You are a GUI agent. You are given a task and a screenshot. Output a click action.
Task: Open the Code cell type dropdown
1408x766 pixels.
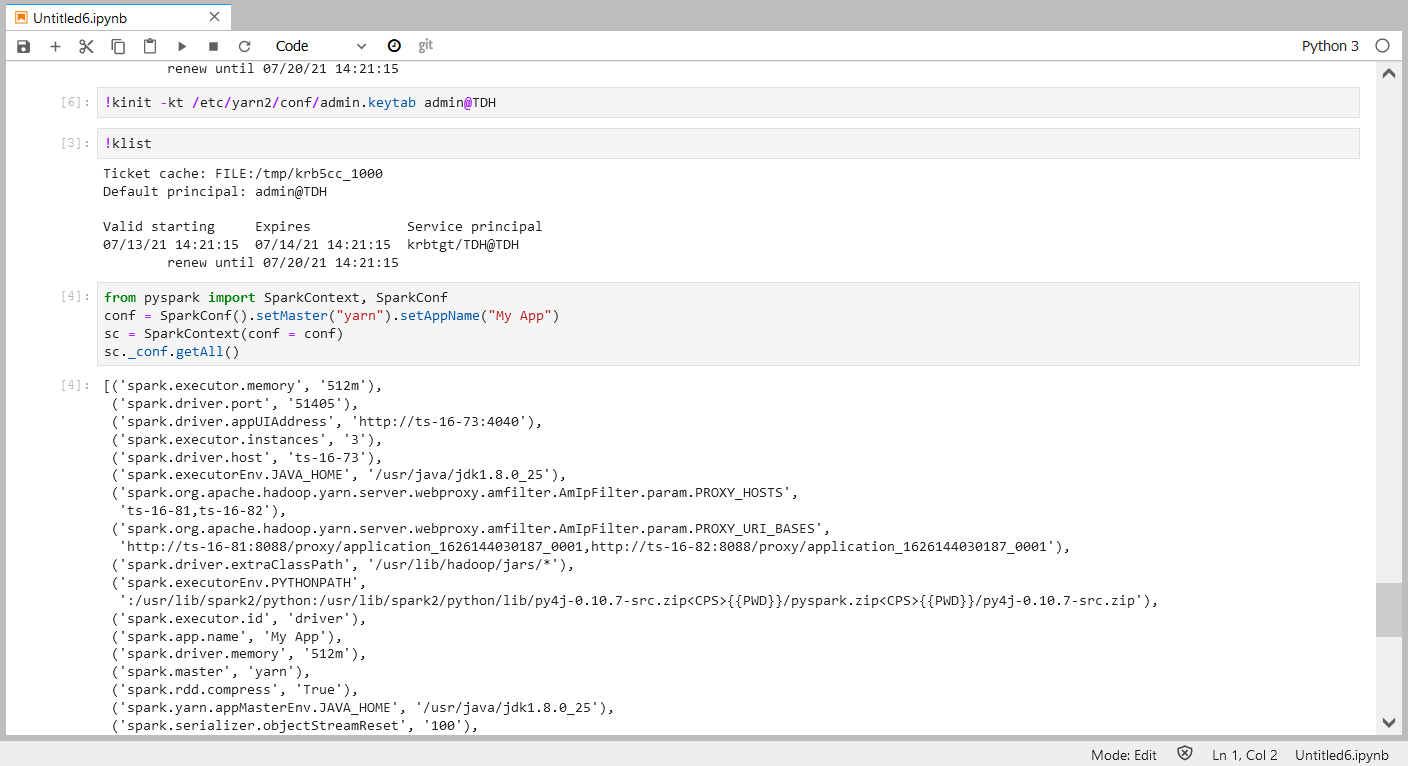tap(320, 46)
